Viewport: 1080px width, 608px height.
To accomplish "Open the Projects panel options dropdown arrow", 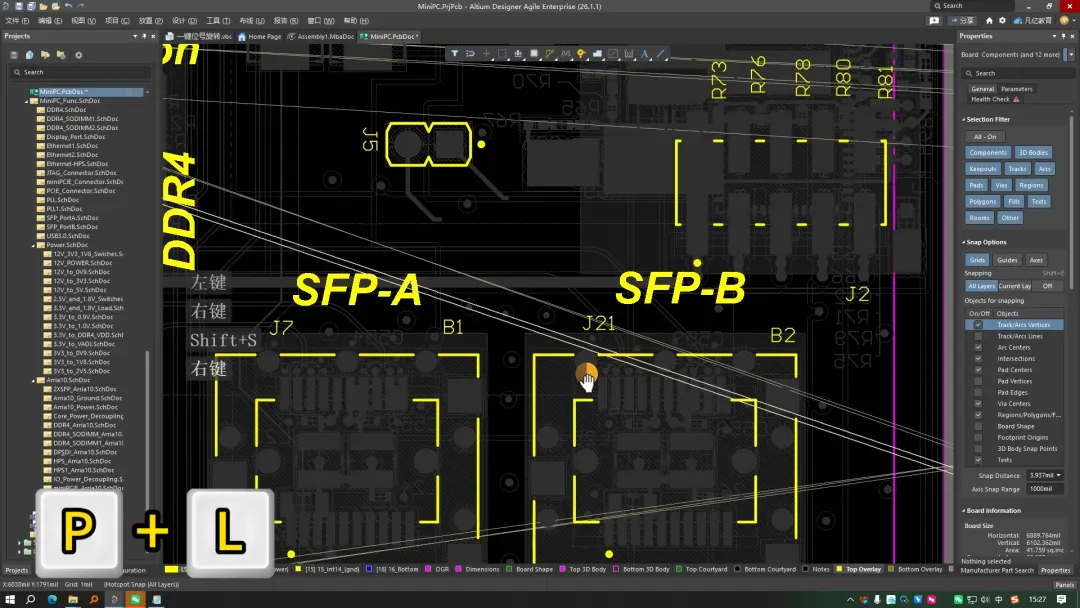I will tap(135, 36).
